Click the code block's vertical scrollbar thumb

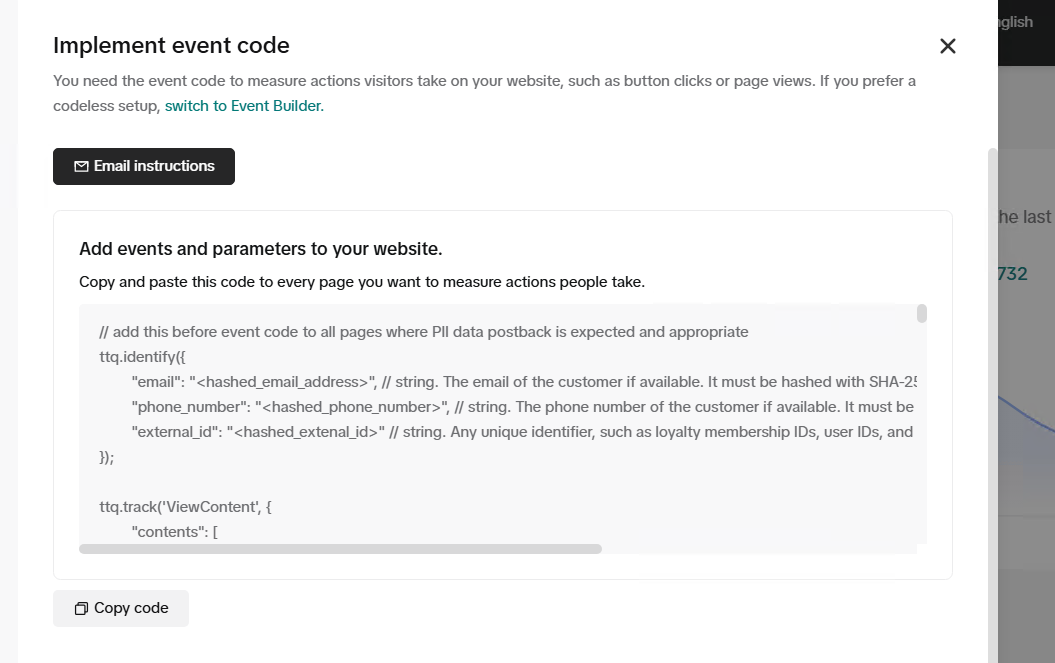(x=922, y=314)
